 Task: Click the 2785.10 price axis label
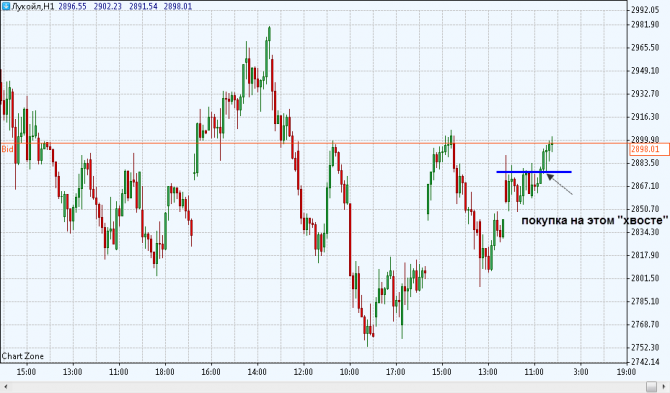point(645,301)
